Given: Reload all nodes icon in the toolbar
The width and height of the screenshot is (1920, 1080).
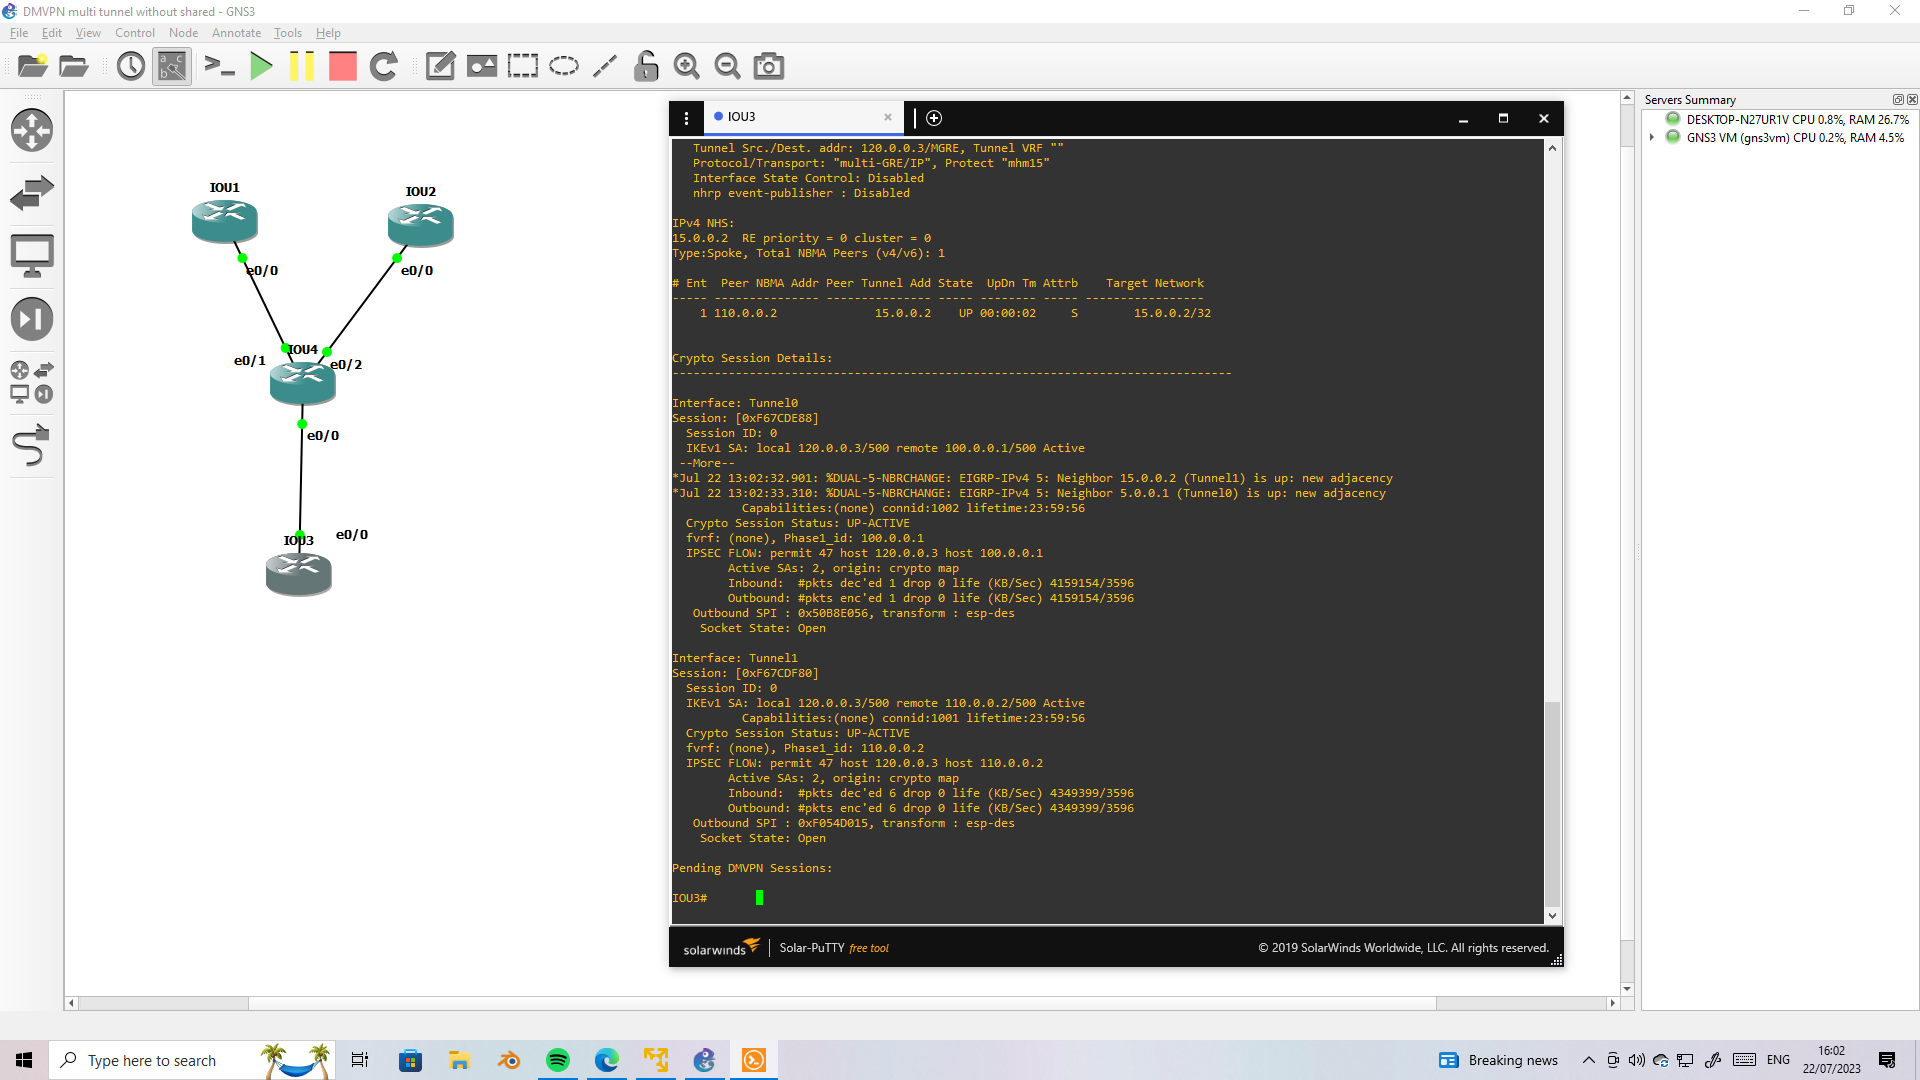Looking at the screenshot, I should pos(384,66).
